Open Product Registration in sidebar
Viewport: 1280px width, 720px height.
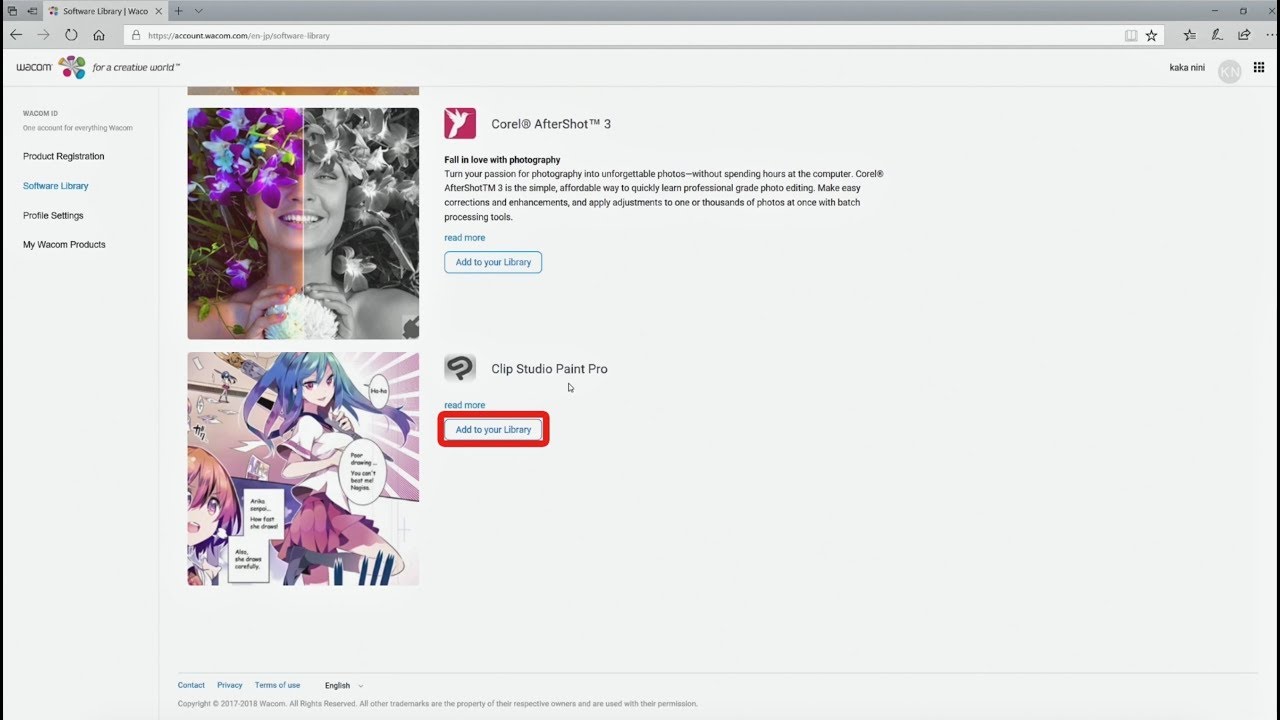[64, 156]
